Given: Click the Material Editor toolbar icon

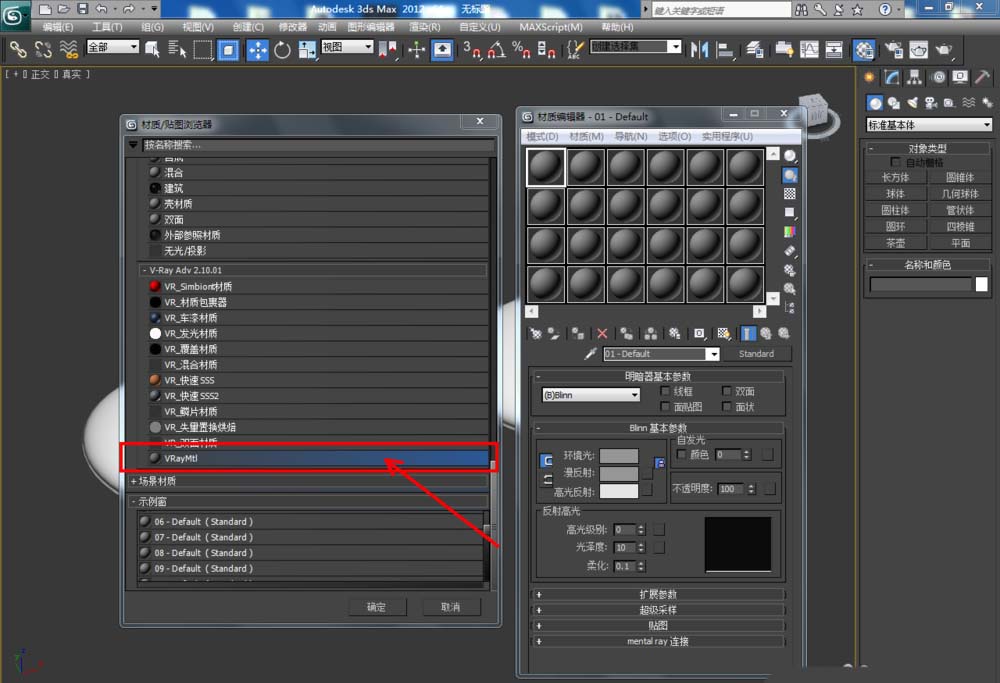Looking at the screenshot, I should click(x=864, y=50).
